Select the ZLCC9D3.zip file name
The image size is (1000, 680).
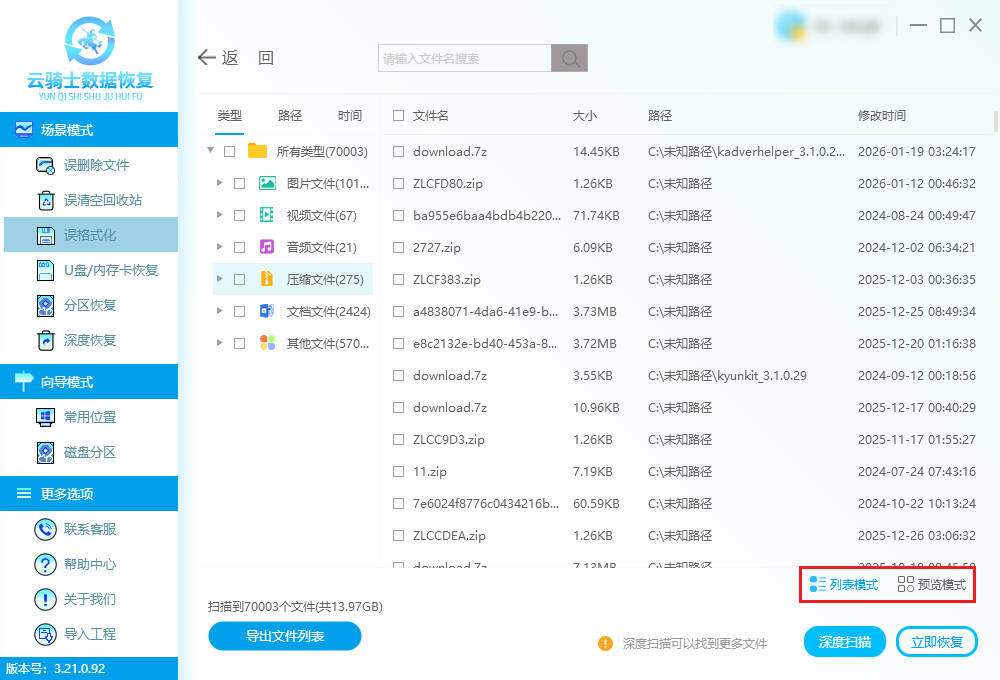448,440
